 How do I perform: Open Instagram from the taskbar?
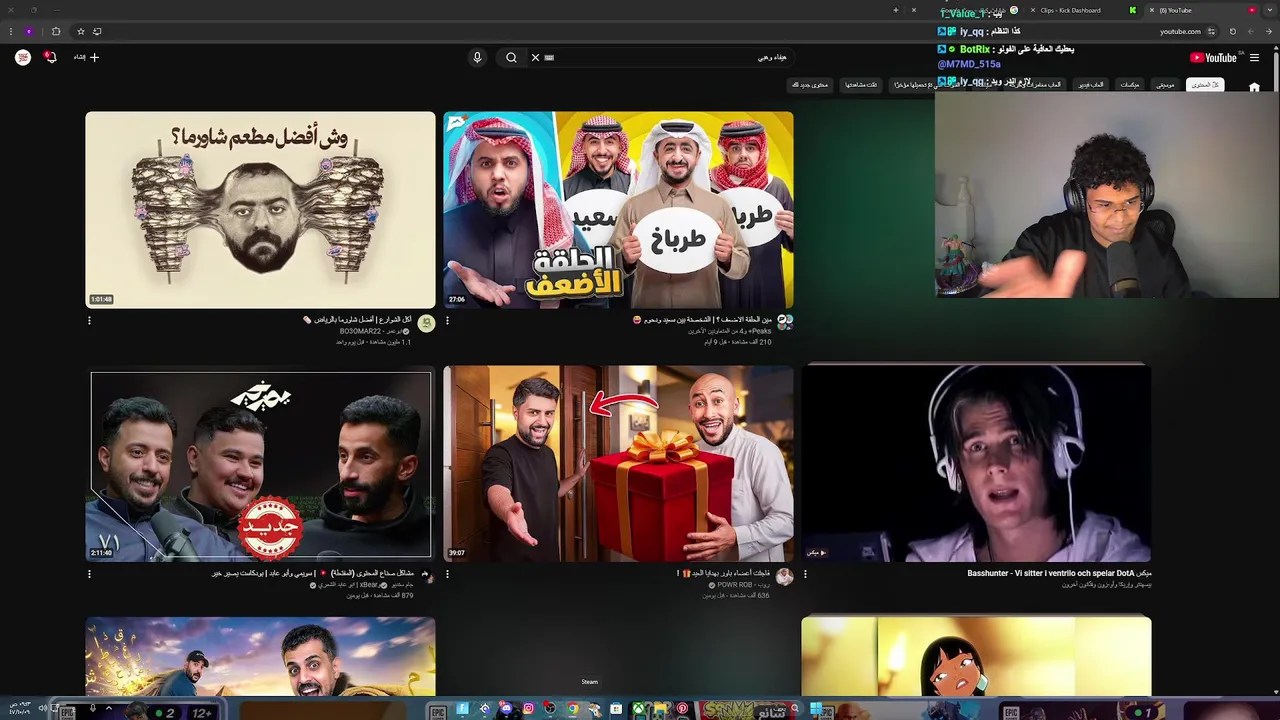pos(528,709)
